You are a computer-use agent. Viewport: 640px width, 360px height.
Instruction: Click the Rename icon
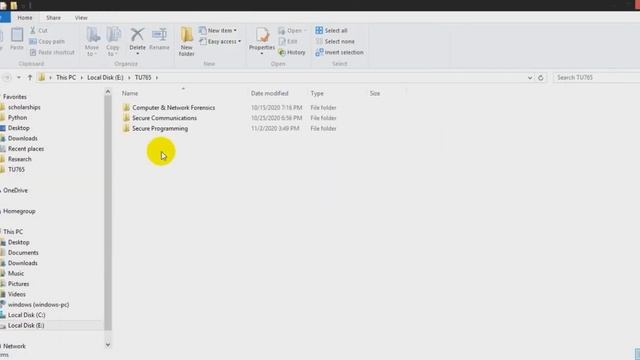pos(159,35)
